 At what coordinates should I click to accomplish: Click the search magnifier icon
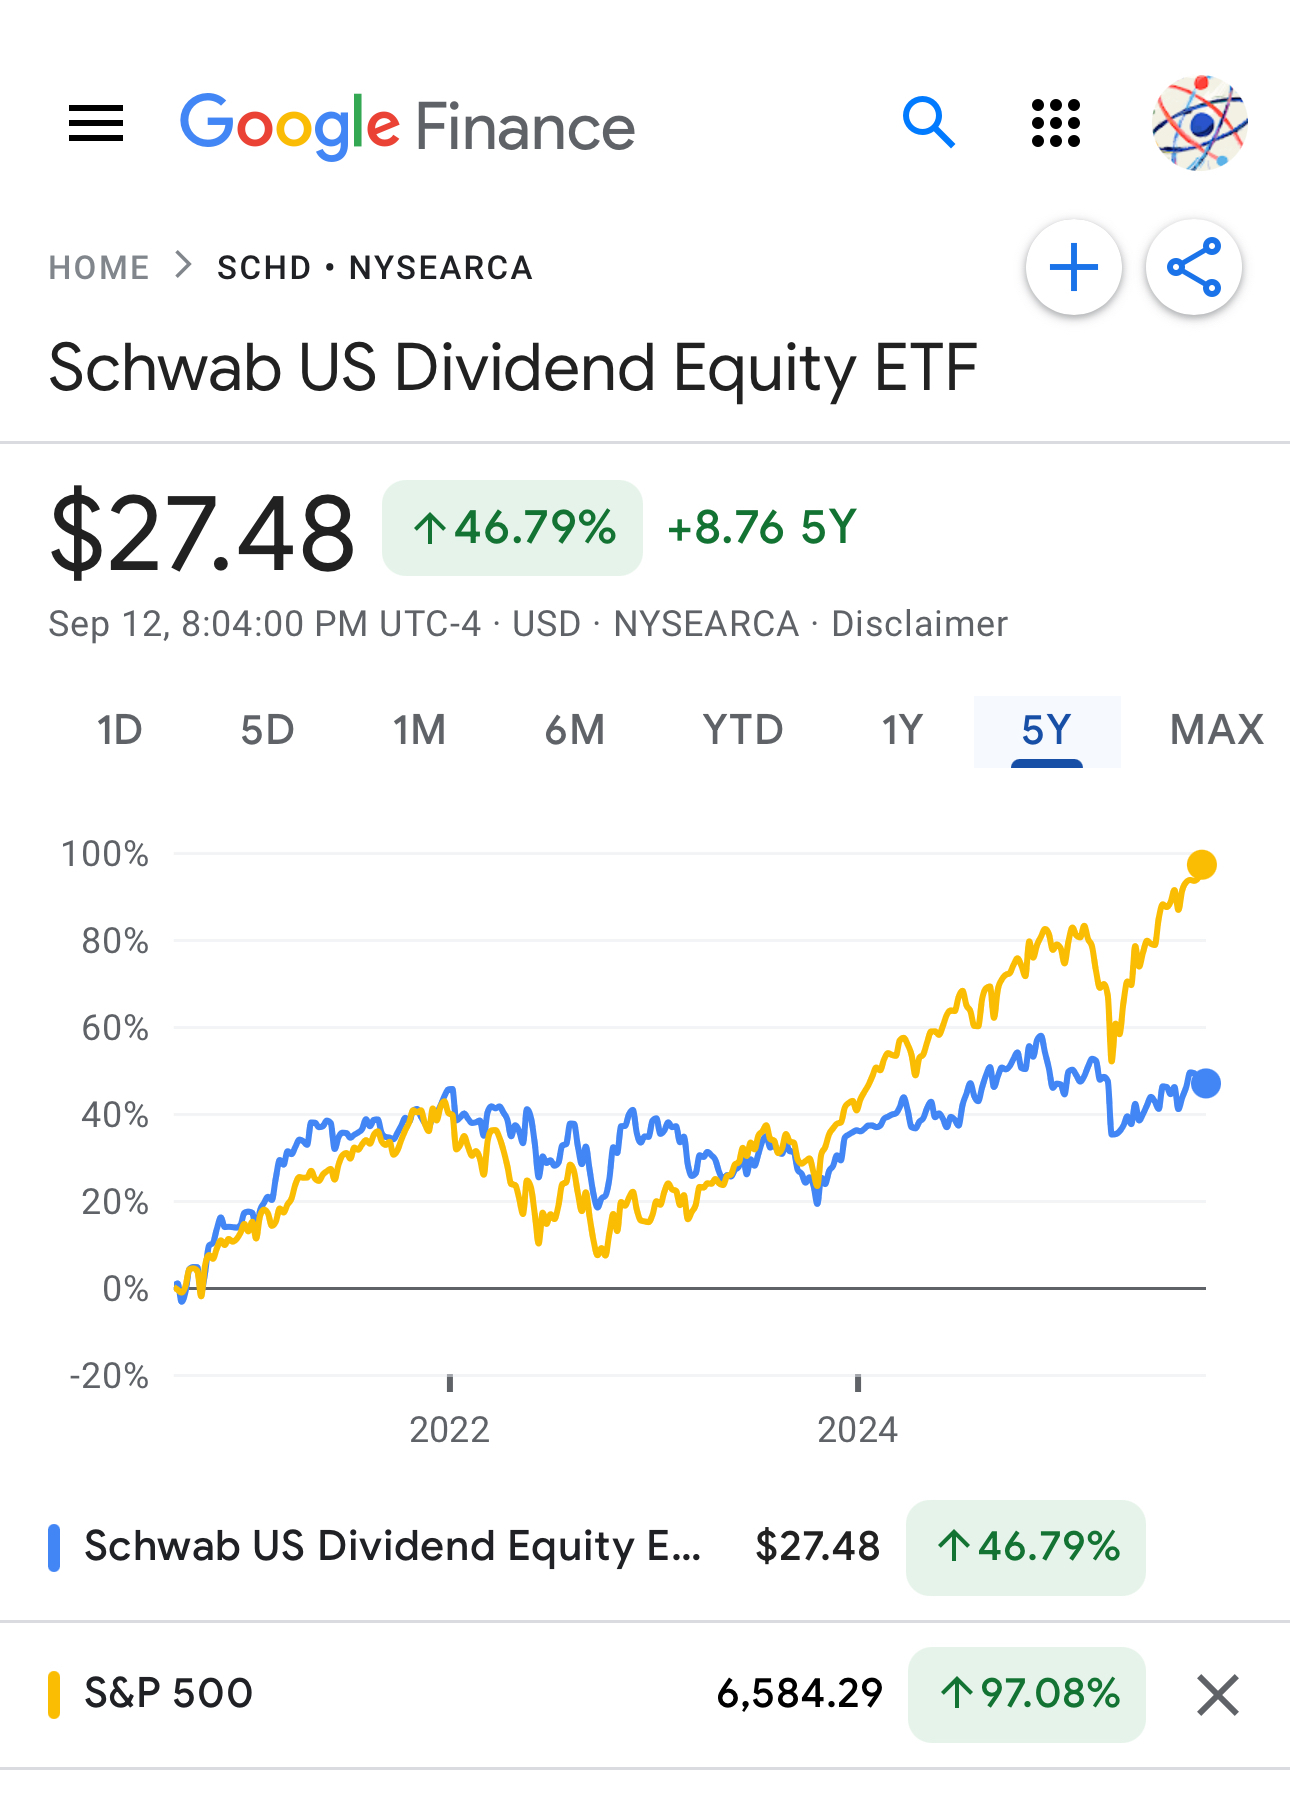[x=928, y=124]
